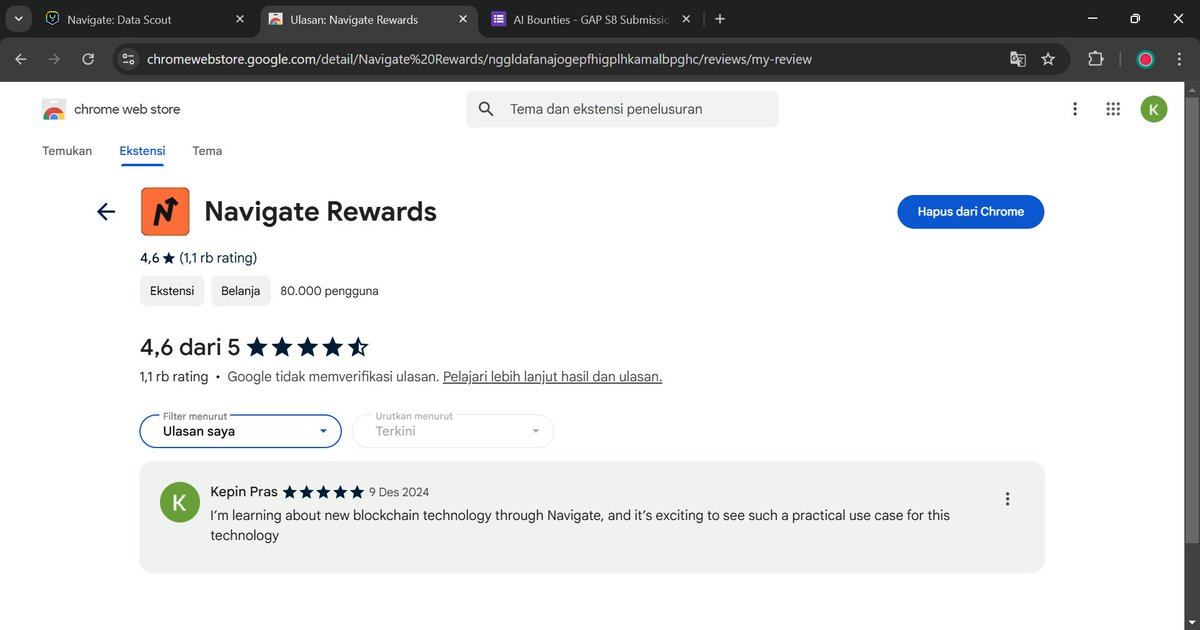
Task: Open the web store three-dot menu
Action: point(1075,109)
